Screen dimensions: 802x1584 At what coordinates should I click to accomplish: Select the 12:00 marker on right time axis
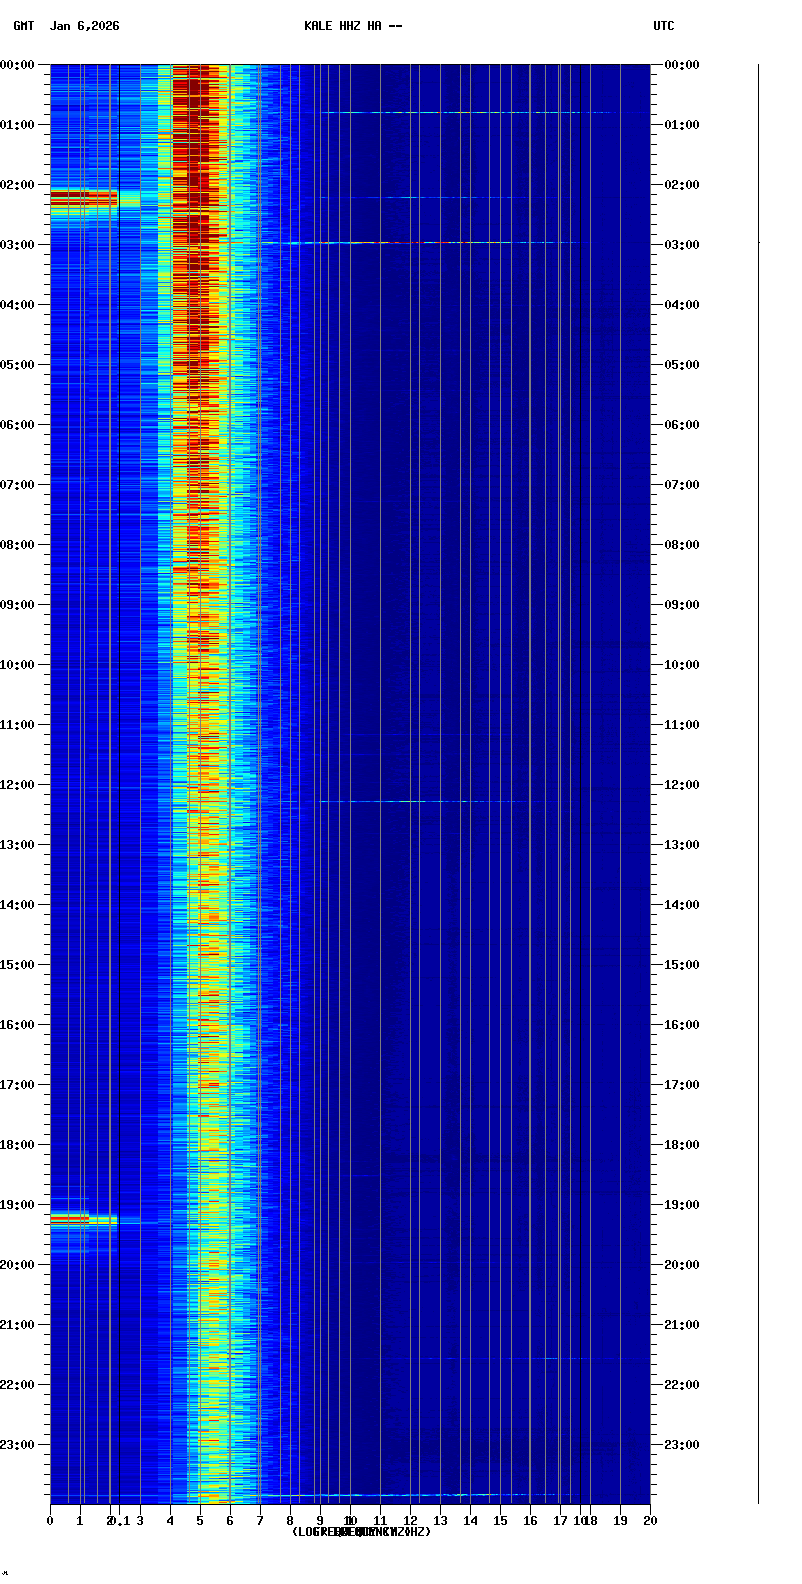click(x=683, y=785)
